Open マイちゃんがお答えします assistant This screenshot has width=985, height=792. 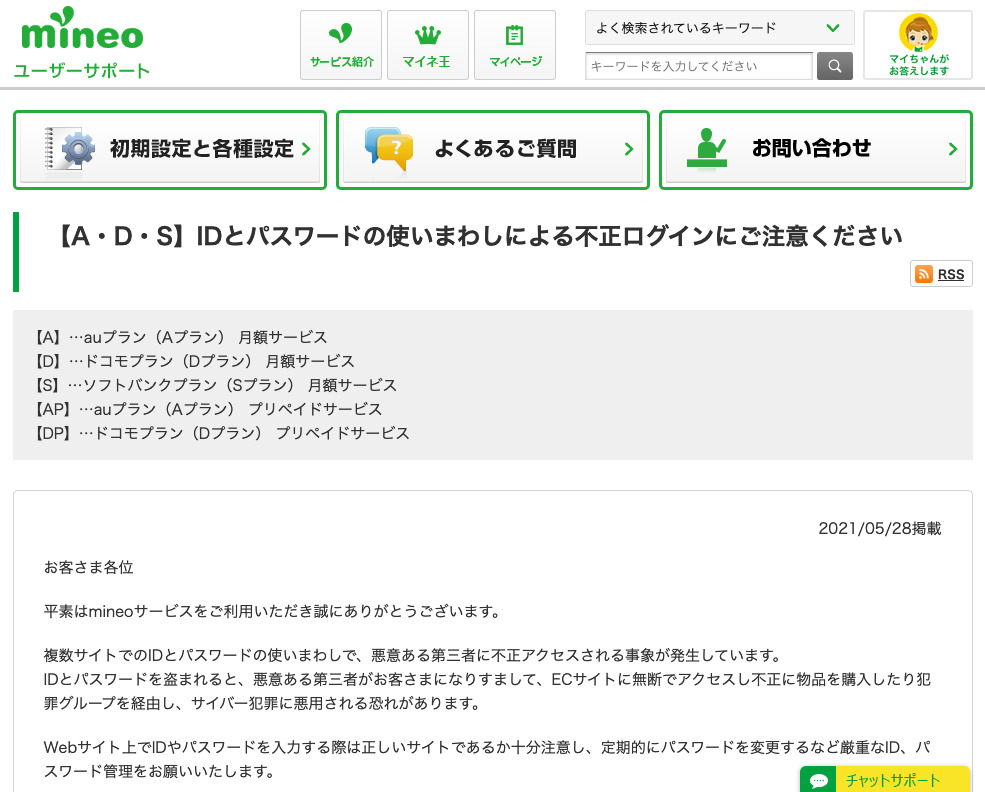click(x=918, y=45)
